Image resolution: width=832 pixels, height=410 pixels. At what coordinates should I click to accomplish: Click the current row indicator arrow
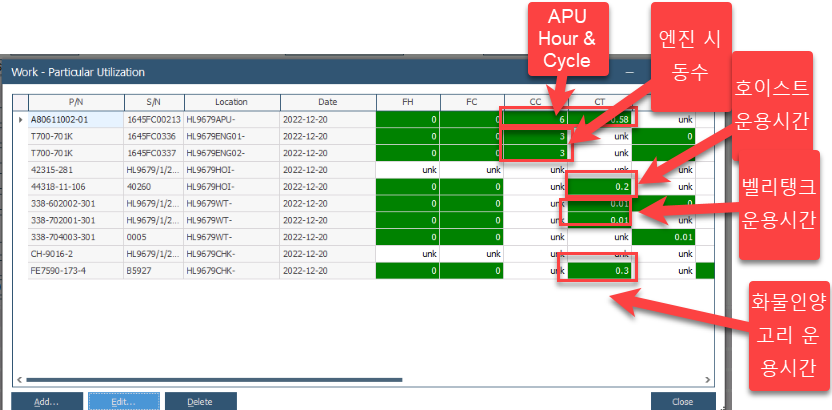point(21,119)
